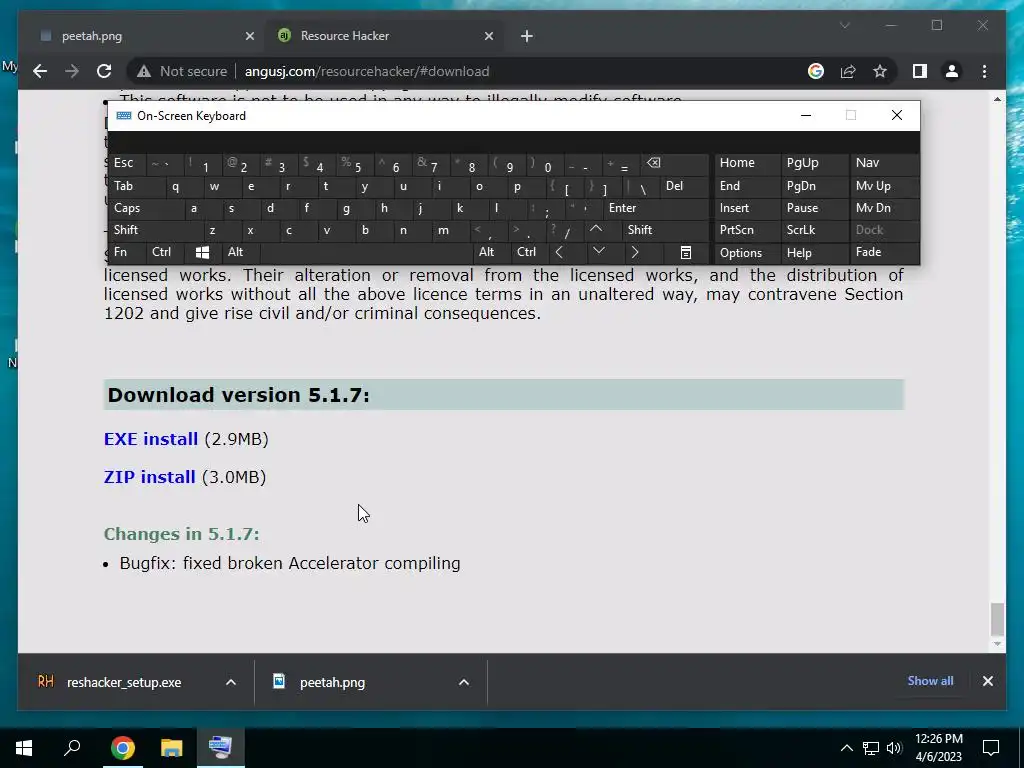Image resolution: width=1024 pixels, height=768 pixels.
Task: Click the Not secure warning icon
Action: (x=144, y=71)
